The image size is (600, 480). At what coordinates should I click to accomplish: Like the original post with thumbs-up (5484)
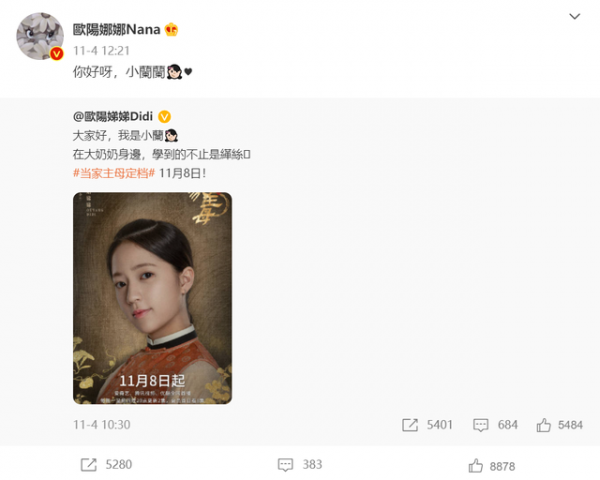tap(543, 425)
